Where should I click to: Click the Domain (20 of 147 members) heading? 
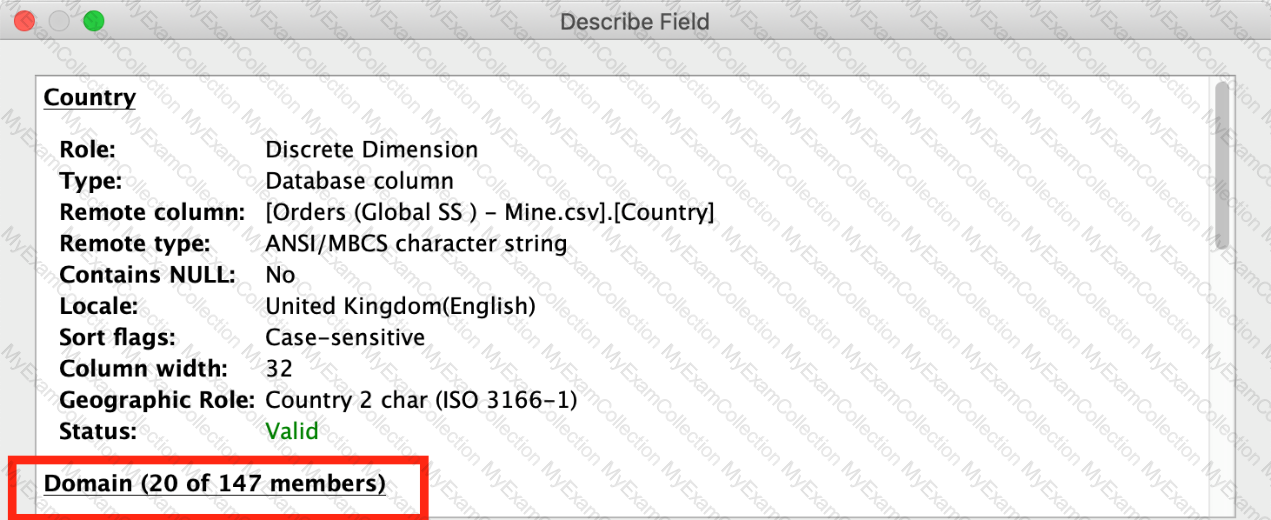click(x=214, y=484)
